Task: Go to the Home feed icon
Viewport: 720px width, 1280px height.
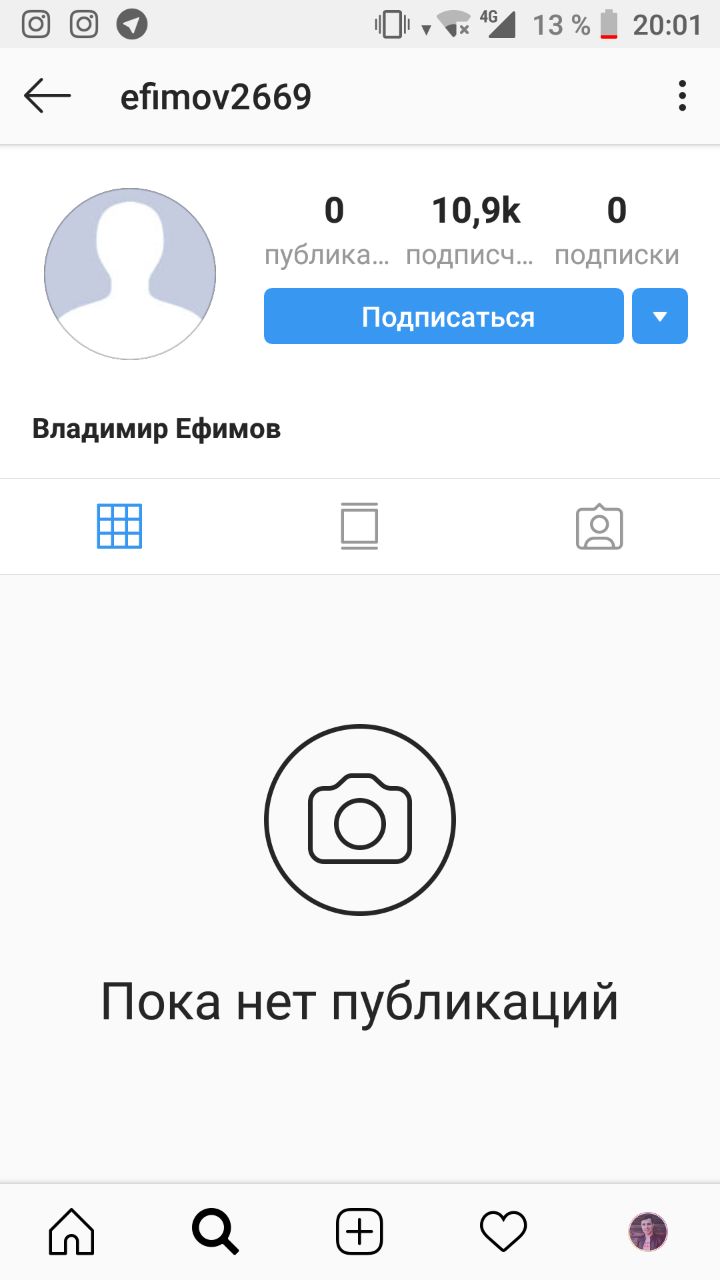Action: 72,1231
